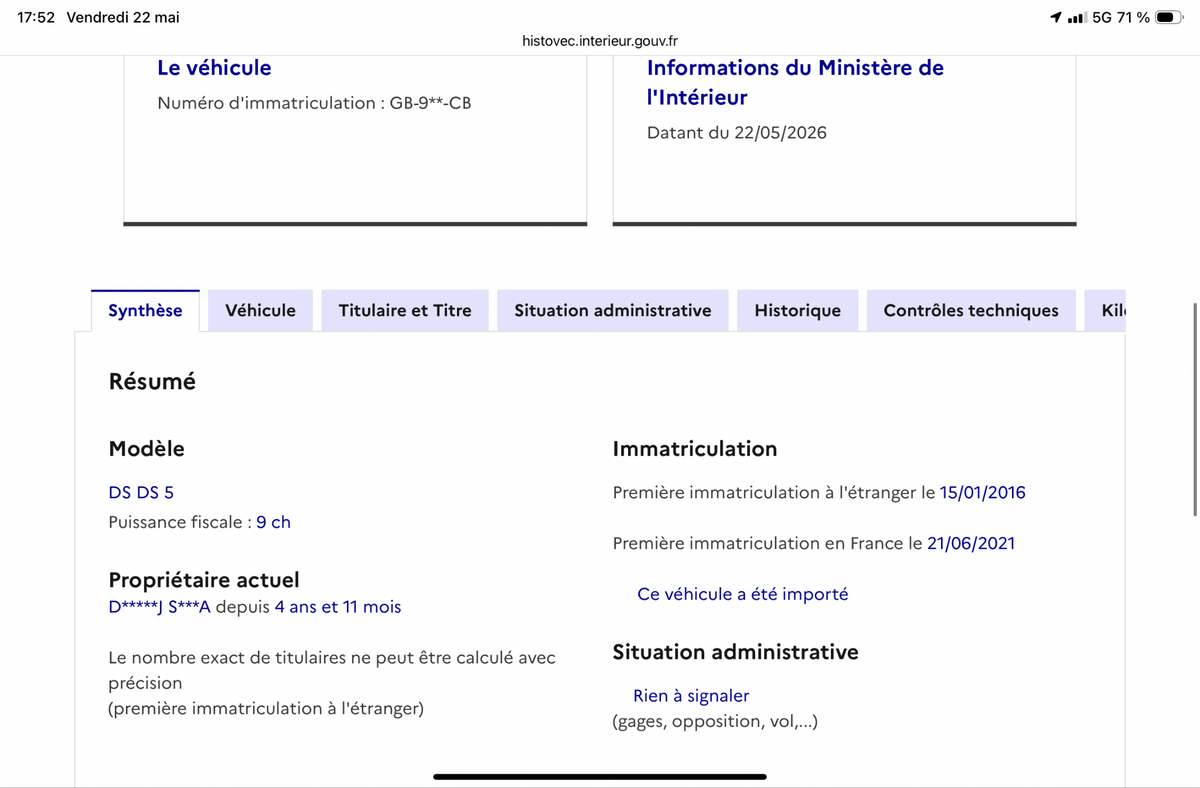Click French registration date 21/06/2021
1200x788 pixels.
tap(971, 543)
